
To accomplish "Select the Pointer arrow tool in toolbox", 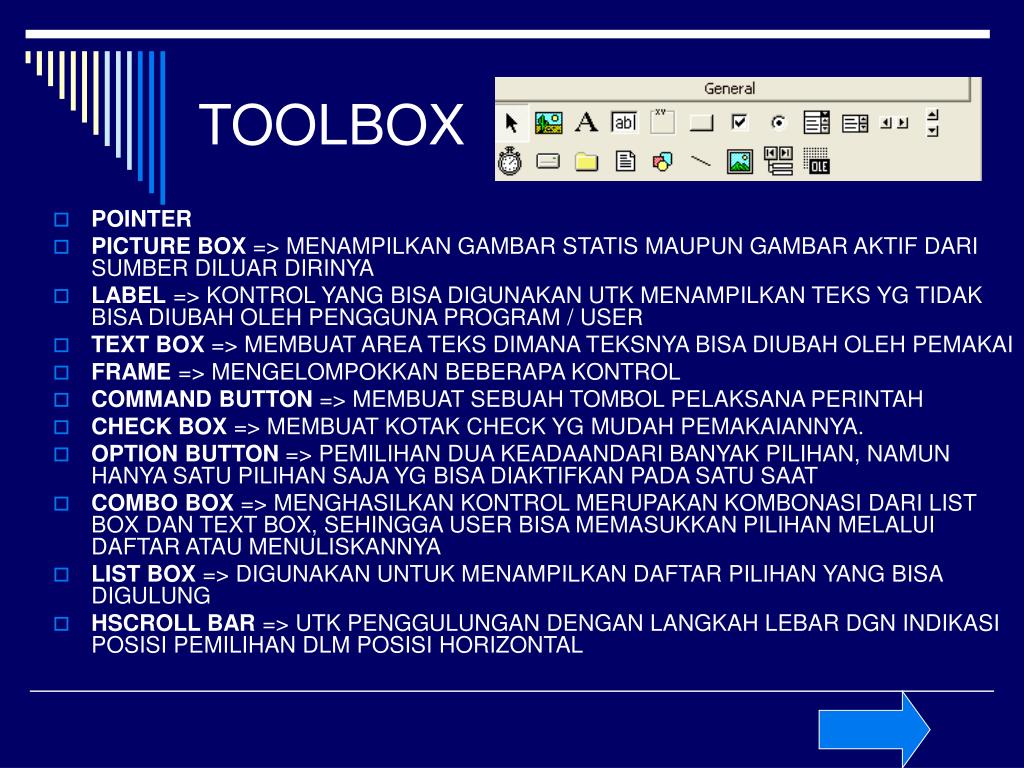I will coord(511,122).
